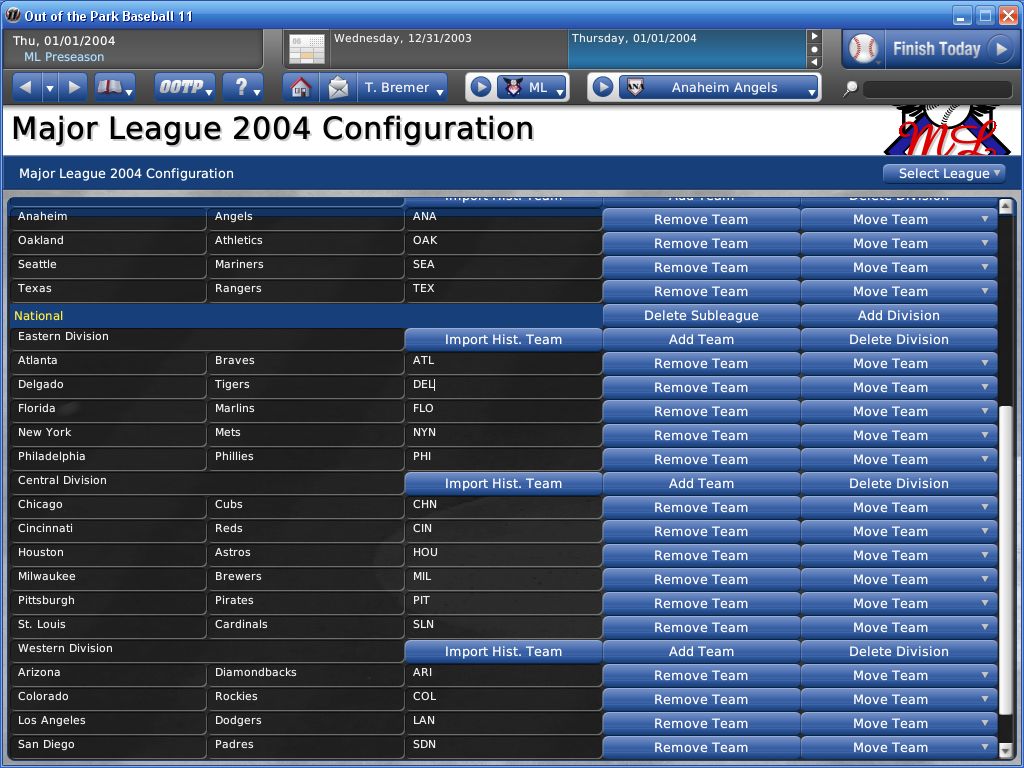Image resolution: width=1024 pixels, height=768 pixels.
Task: Import Hist. Team into Central Division
Action: [x=503, y=484]
